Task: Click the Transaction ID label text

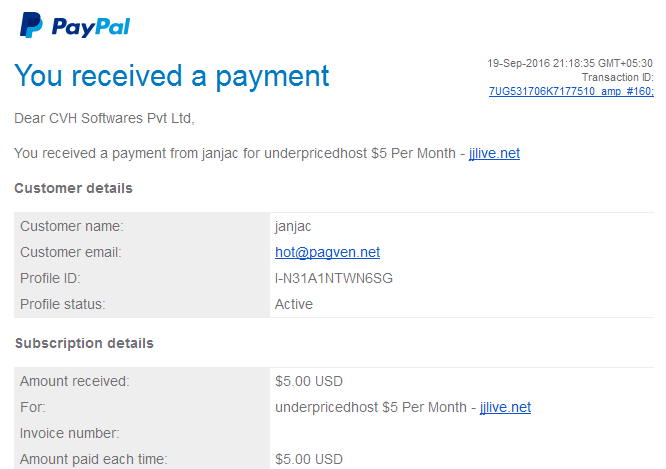Action: coord(618,77)
